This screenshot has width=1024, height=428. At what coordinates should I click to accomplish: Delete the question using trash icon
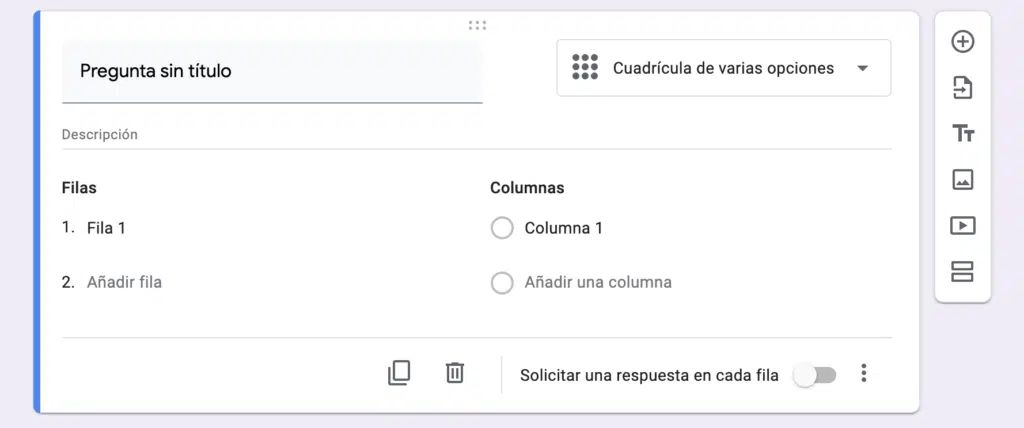(x=455, y=373)
